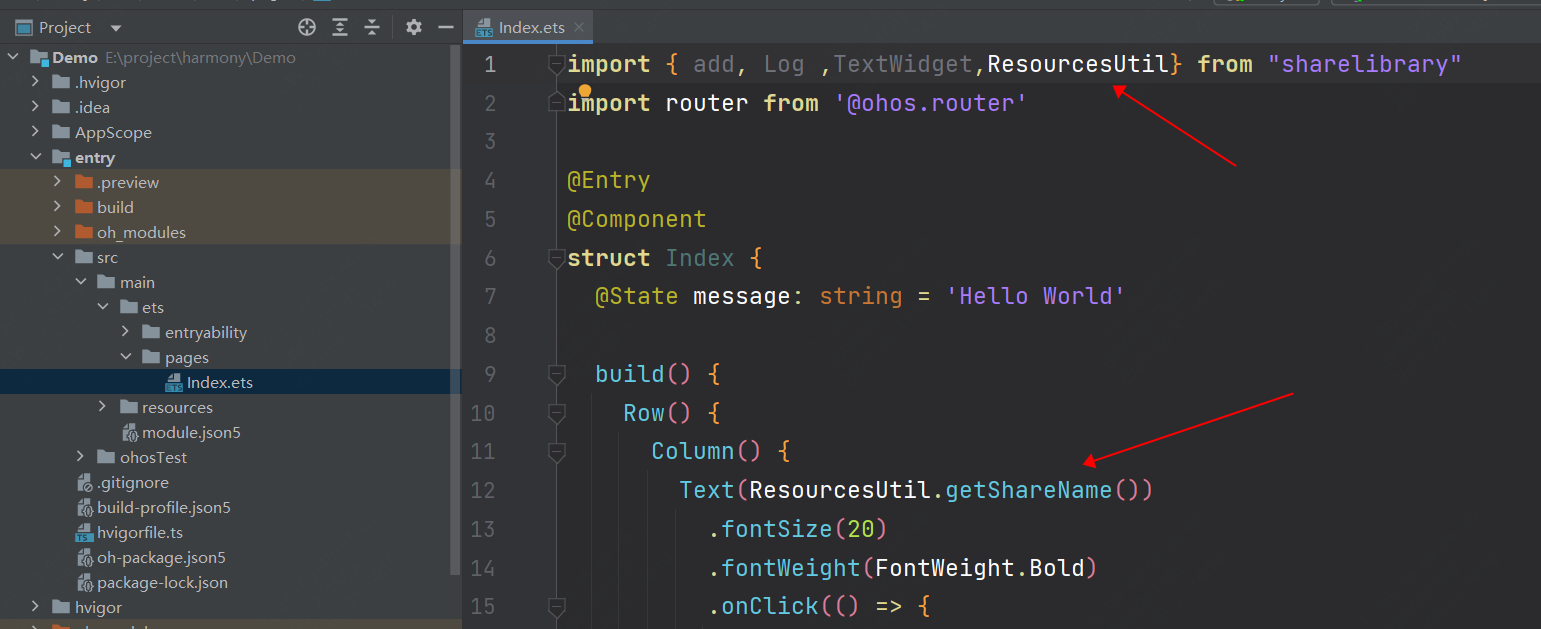Click getShareName method call on line 12
The height and width of the screenshot is (629, 1541).
1028,490
